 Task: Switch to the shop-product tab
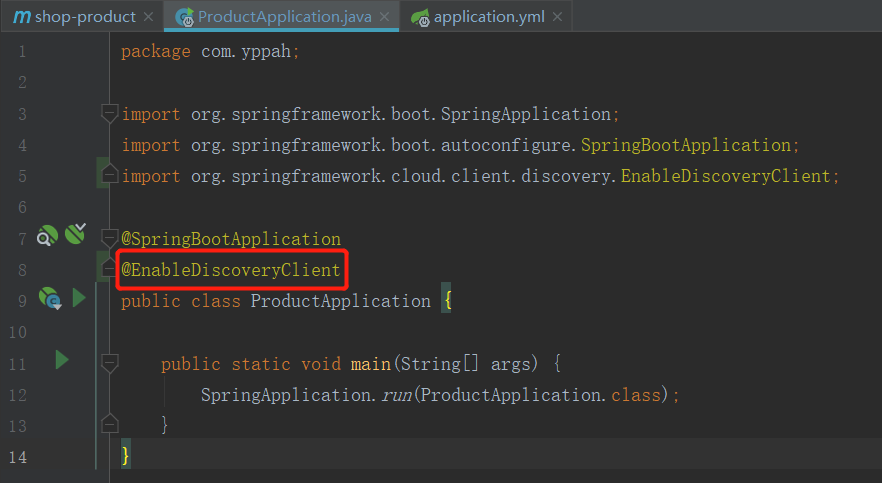point(83,17)
